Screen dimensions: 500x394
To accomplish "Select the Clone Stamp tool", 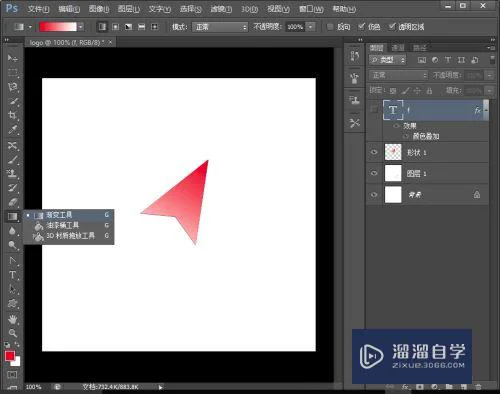I will pyautogui.click(x=12, y=174).
